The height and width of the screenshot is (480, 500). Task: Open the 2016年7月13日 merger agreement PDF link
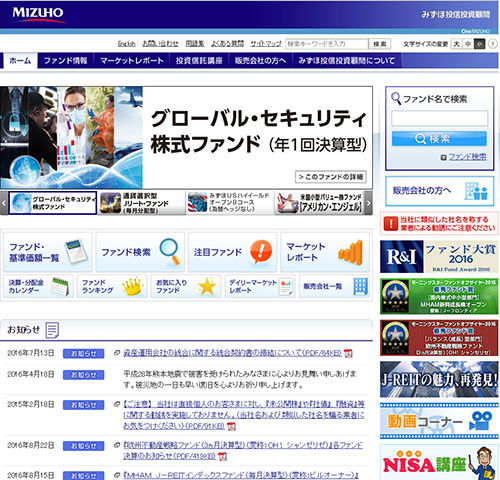(232, 353)
